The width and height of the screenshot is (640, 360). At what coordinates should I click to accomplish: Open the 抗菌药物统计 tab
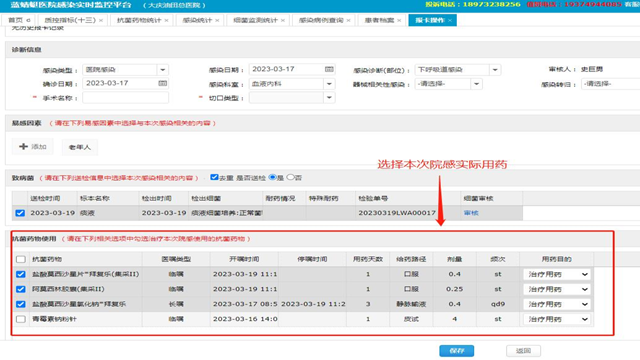139,20
